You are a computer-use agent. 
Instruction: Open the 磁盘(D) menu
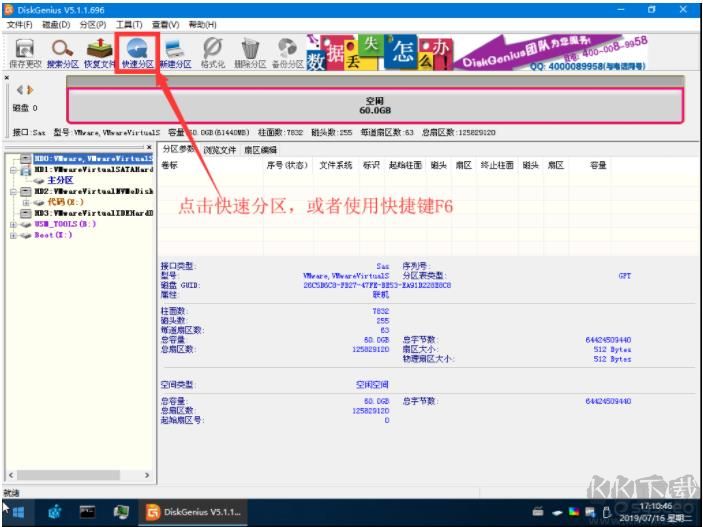coord(56,25)
